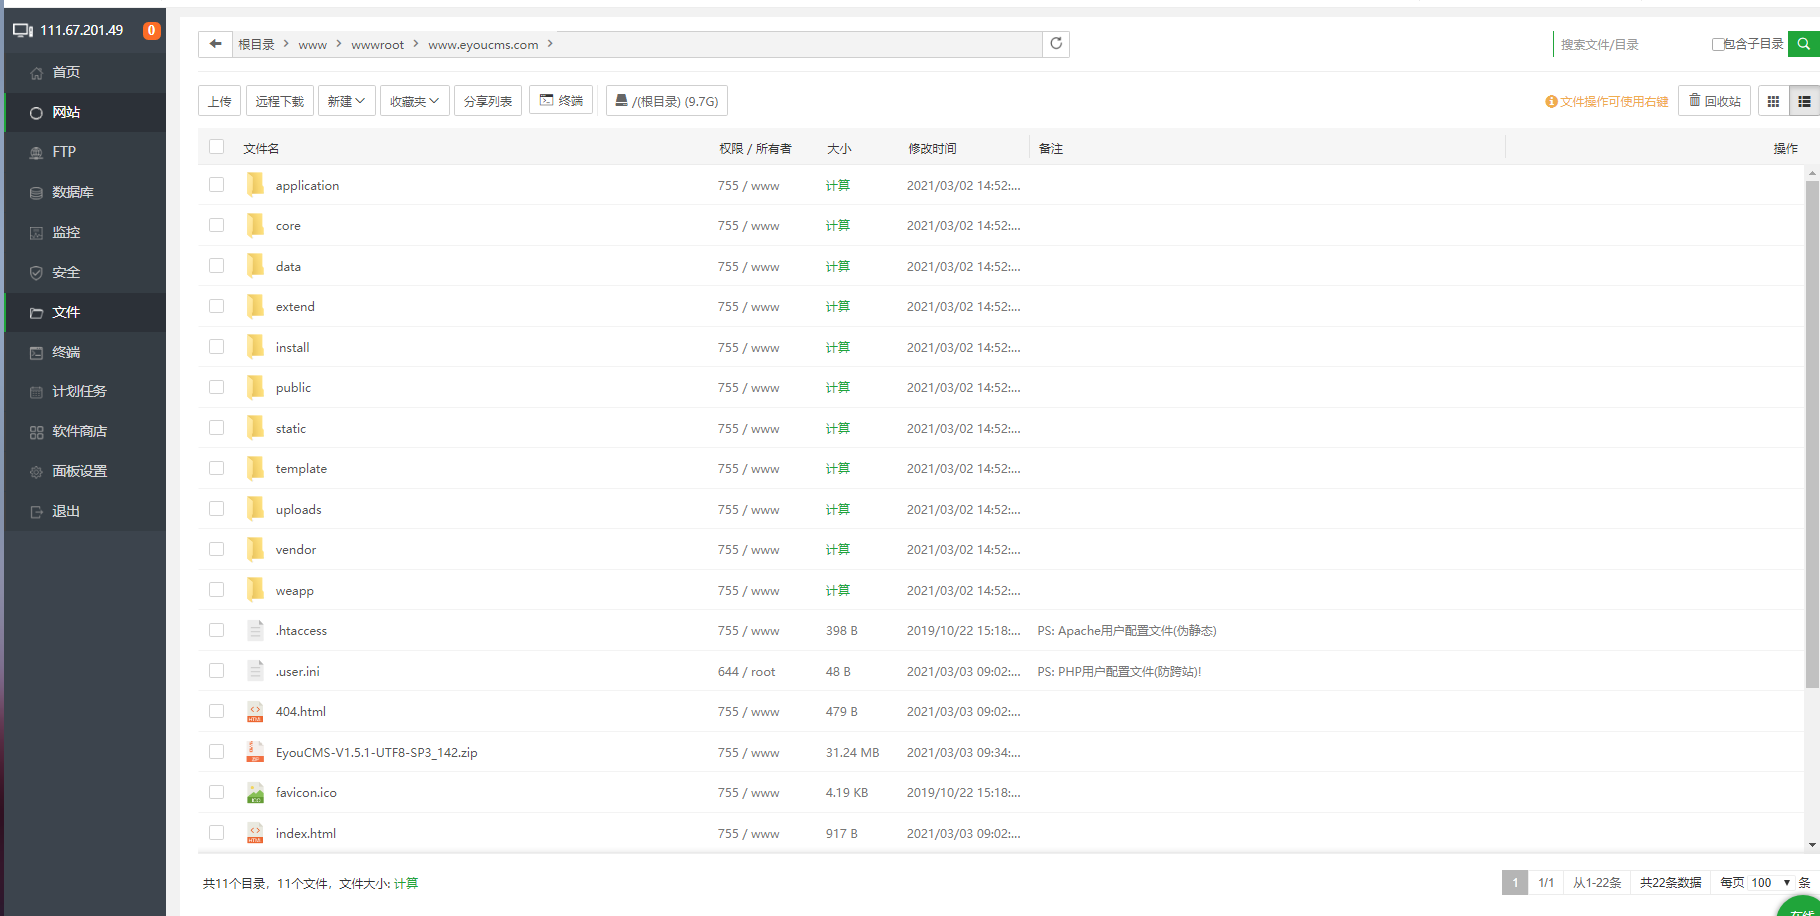The image size is (1820, 916).
Task: Click the EyouCMS zip file icon
Action: 256,752
